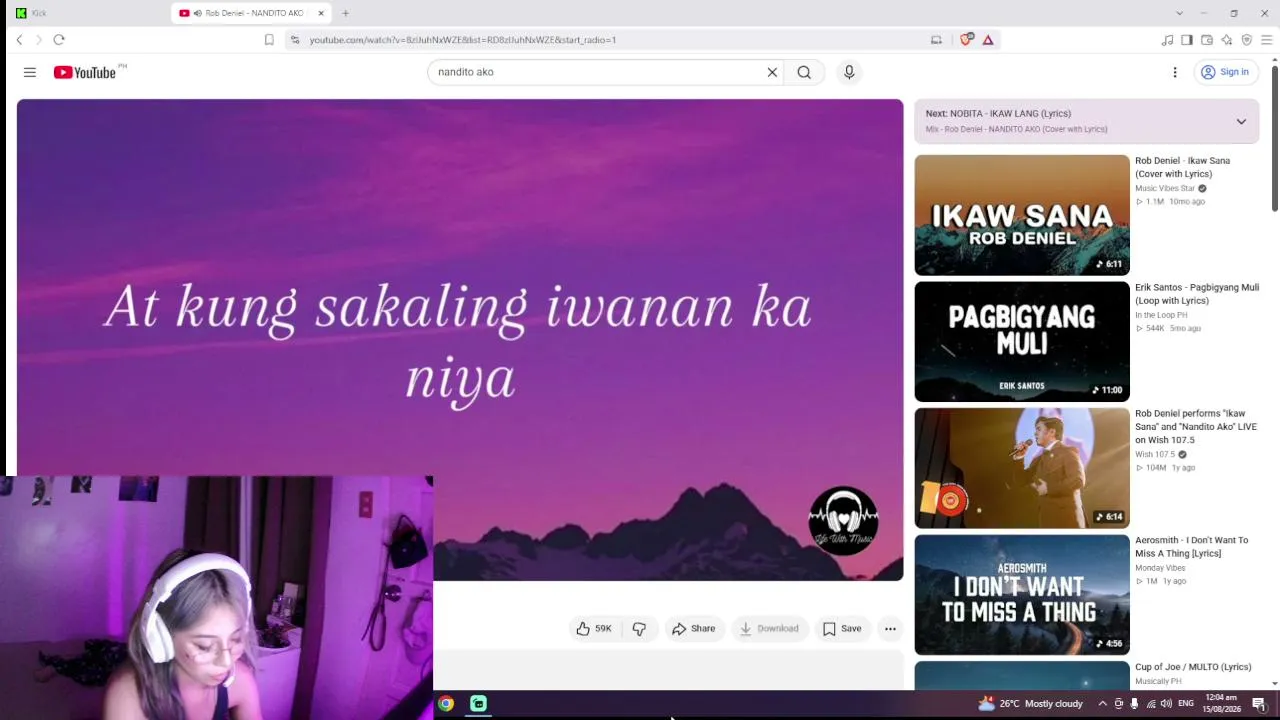Open 'Rob Deniel - Ikaw Sana (Cover with Lyrics)' title
The height and width of the screenshot is (720, 1280).
point(1183,167)
